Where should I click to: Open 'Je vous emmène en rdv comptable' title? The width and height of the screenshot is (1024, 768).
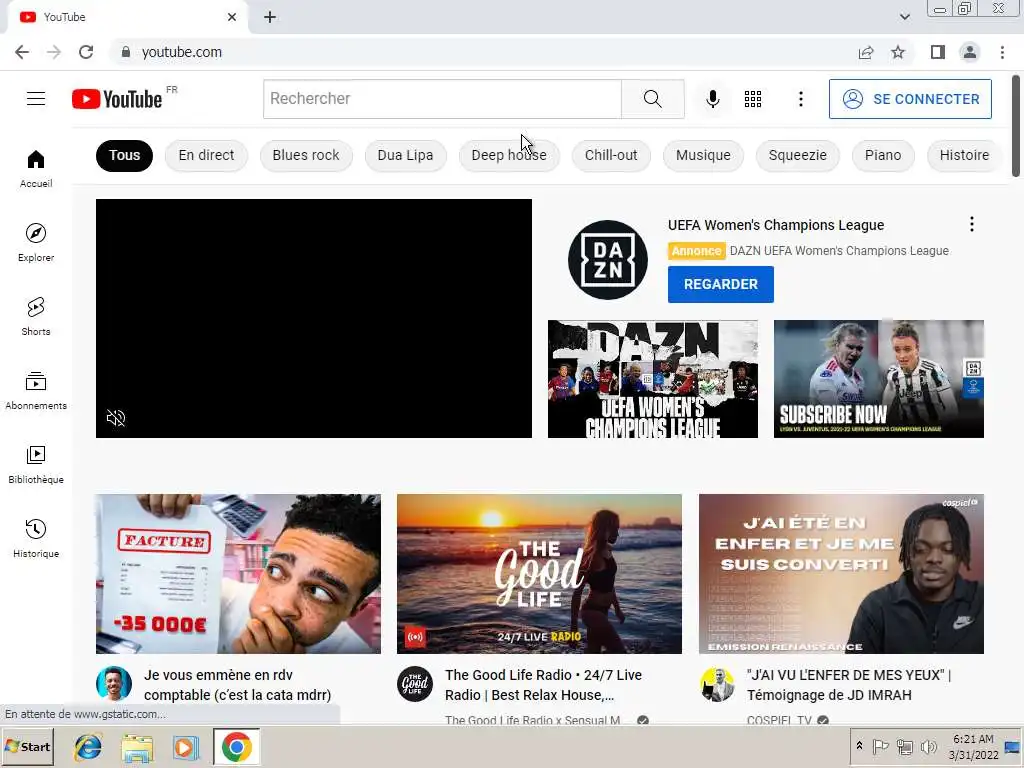click(x=238, y=685)
